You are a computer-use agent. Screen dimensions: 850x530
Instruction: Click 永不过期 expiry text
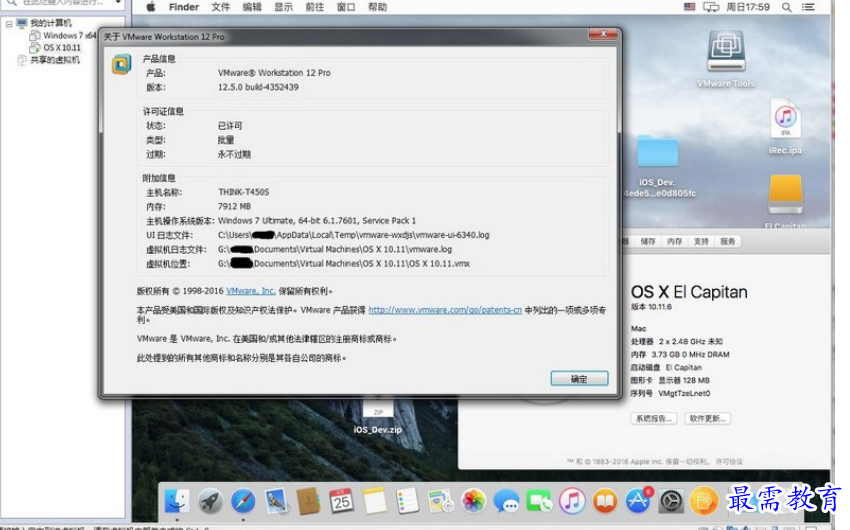point(234,154)
